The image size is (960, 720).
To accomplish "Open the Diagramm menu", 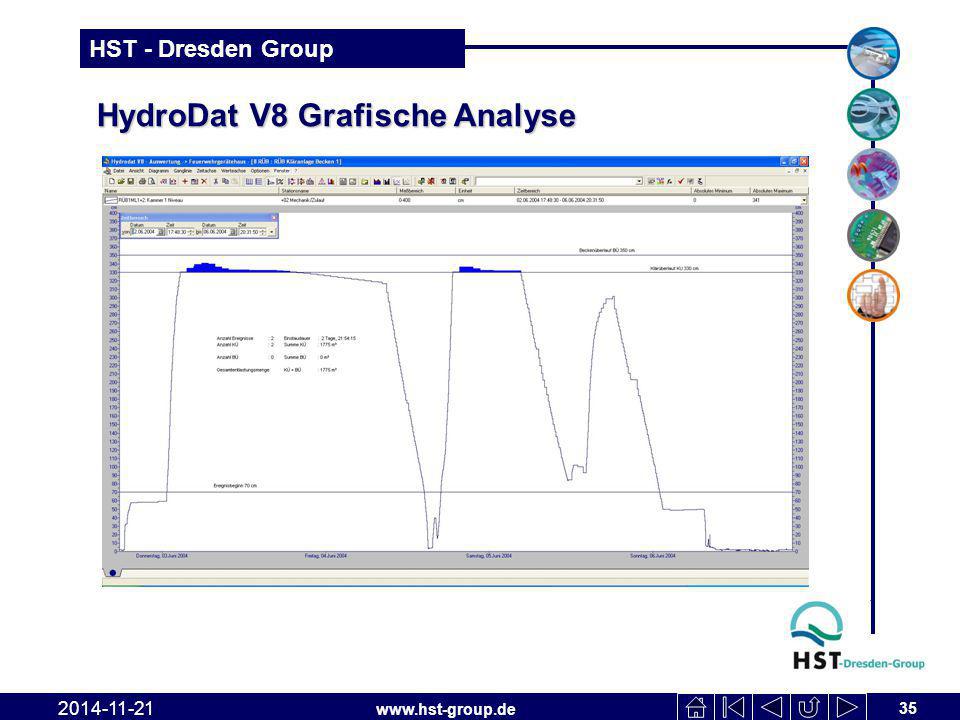I will click(x=159, y=171).
